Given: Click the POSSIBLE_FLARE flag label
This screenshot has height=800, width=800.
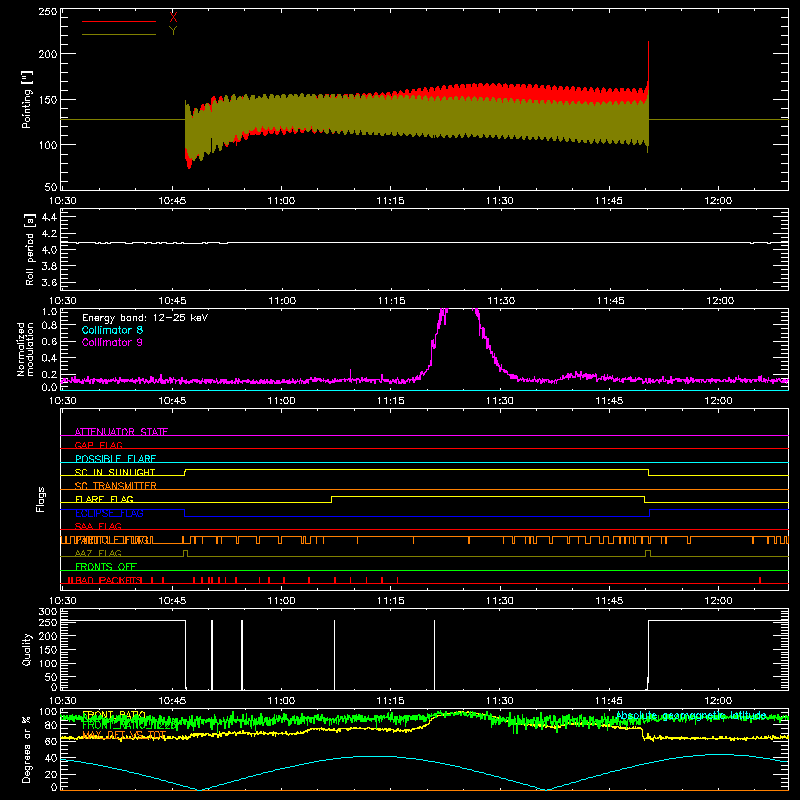Looking at the screenshot, I should point(115,459).
